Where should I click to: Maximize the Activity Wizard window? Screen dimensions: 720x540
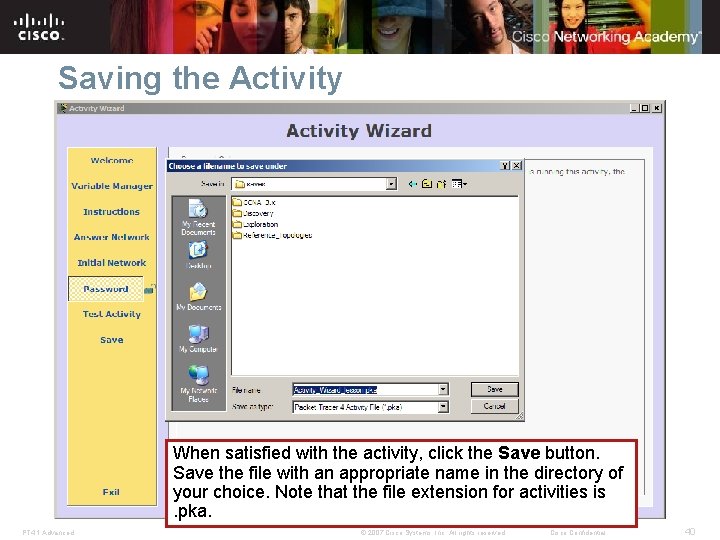coord(645,108)
